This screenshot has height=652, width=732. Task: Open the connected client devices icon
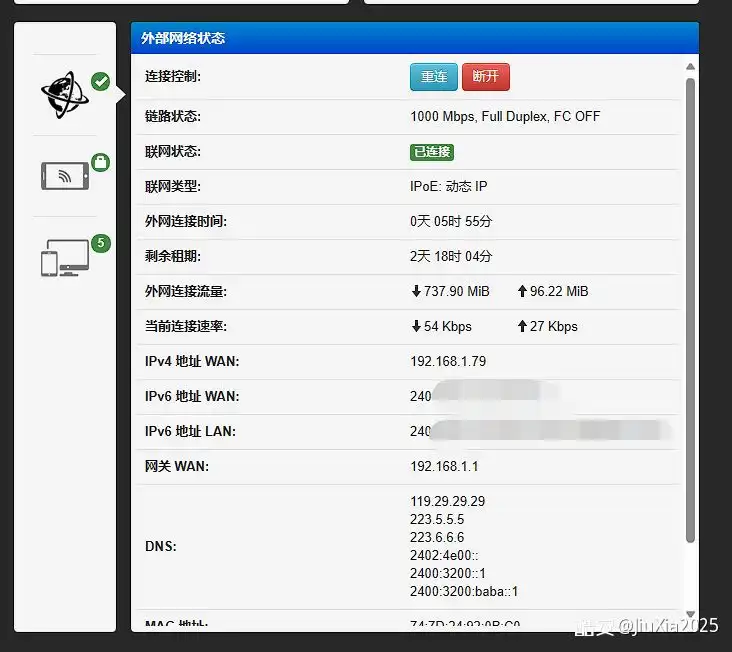pyautogui.click(x=65, y=258)
